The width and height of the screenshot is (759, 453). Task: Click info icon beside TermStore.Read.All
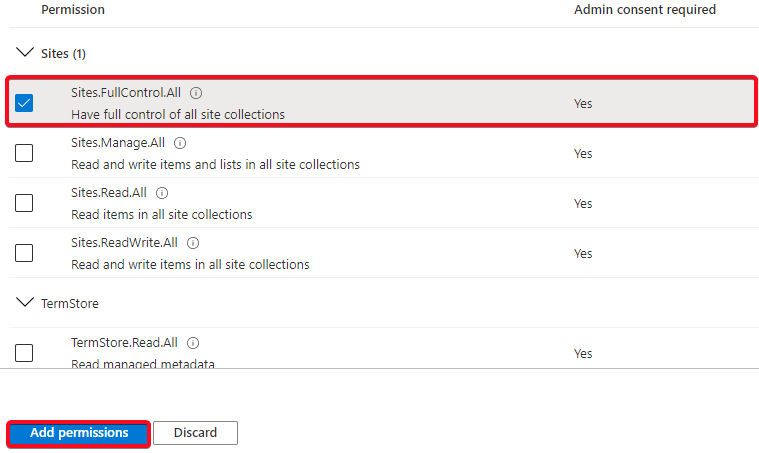tap(193, 343)
